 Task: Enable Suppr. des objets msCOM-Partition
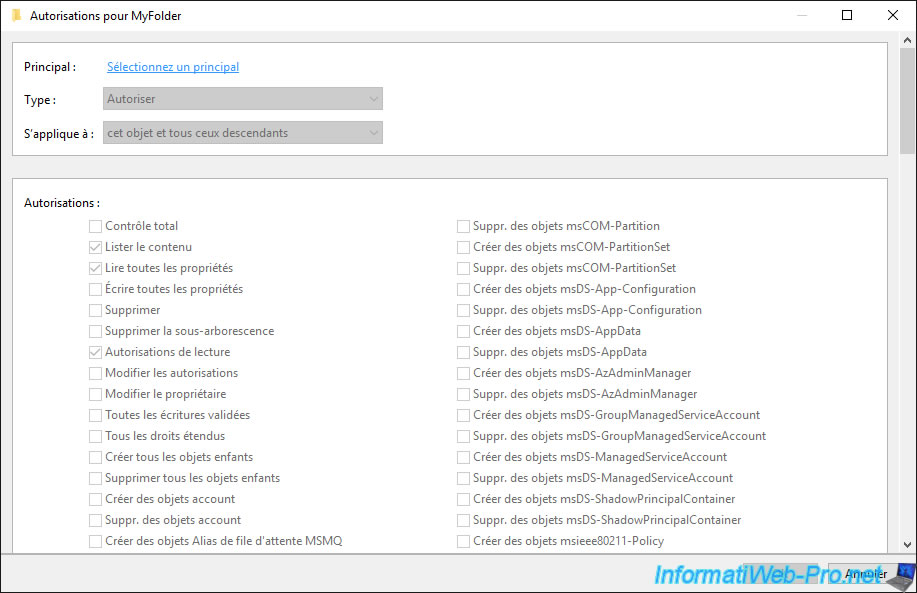tap(463, 226)
